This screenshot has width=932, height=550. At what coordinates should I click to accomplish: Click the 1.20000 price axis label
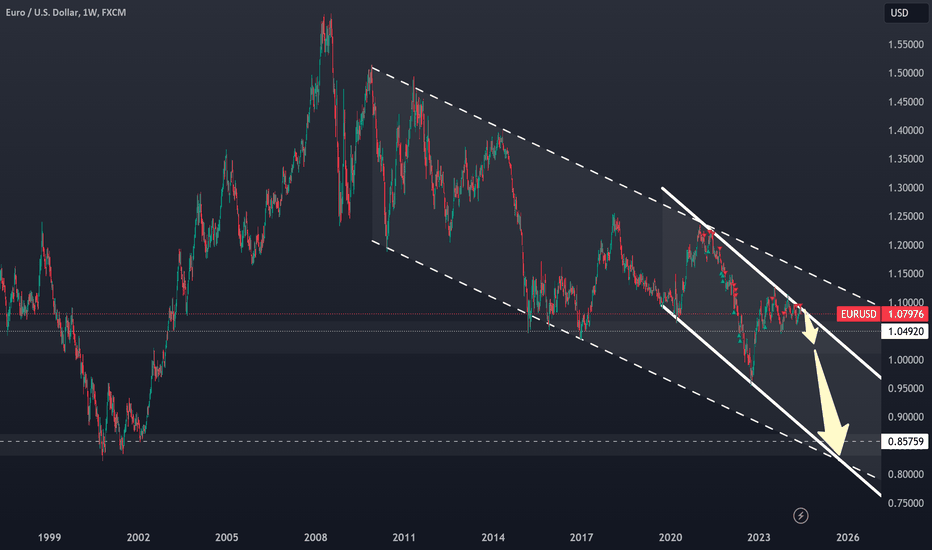coord(906,245)
